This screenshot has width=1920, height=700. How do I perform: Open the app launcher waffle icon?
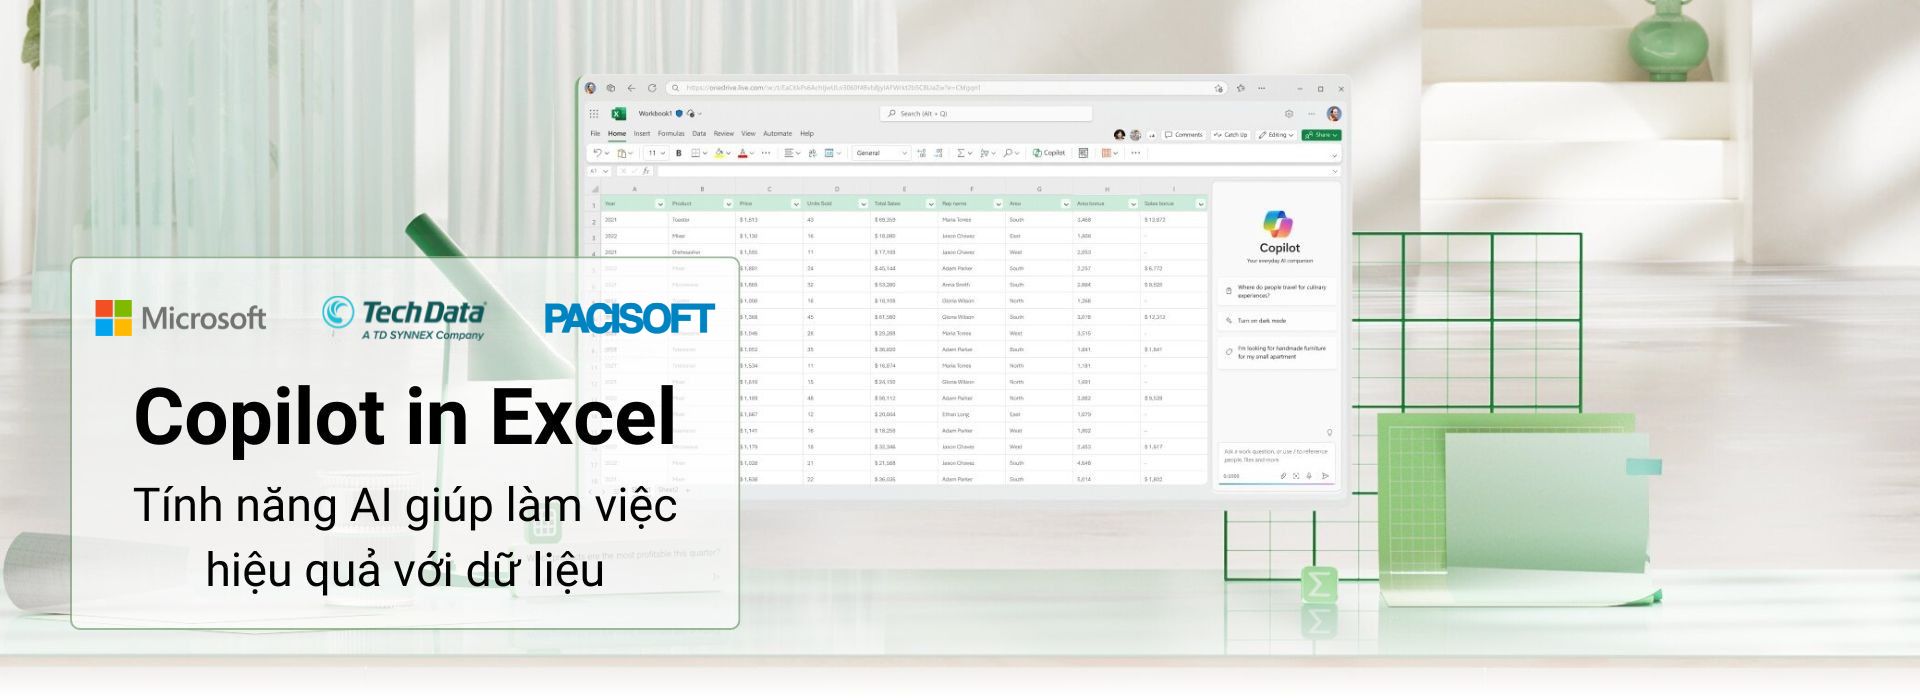point(594,114)
